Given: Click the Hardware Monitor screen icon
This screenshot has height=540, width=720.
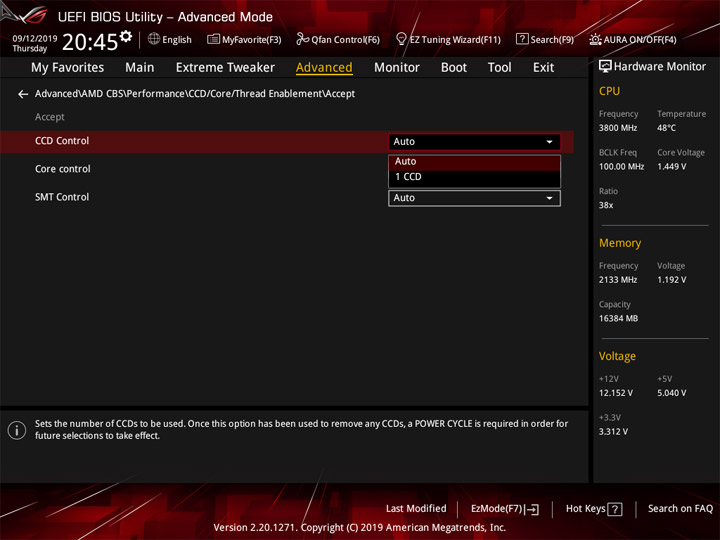Looking at the screenshot, I should coord(605,67).
